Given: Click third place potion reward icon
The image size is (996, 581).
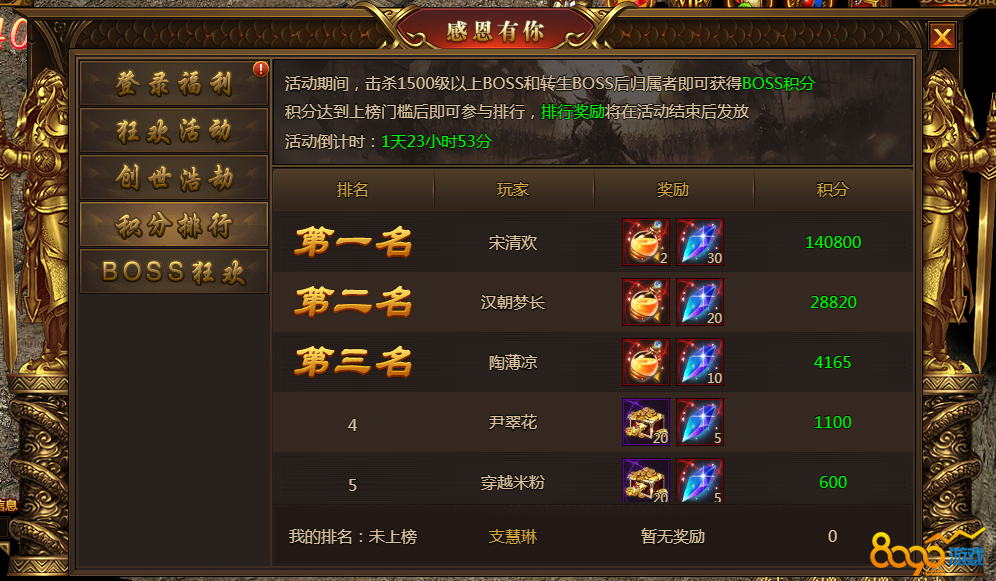Looking at the screenshot, I should pyautogui.click(x=645, y=362).
